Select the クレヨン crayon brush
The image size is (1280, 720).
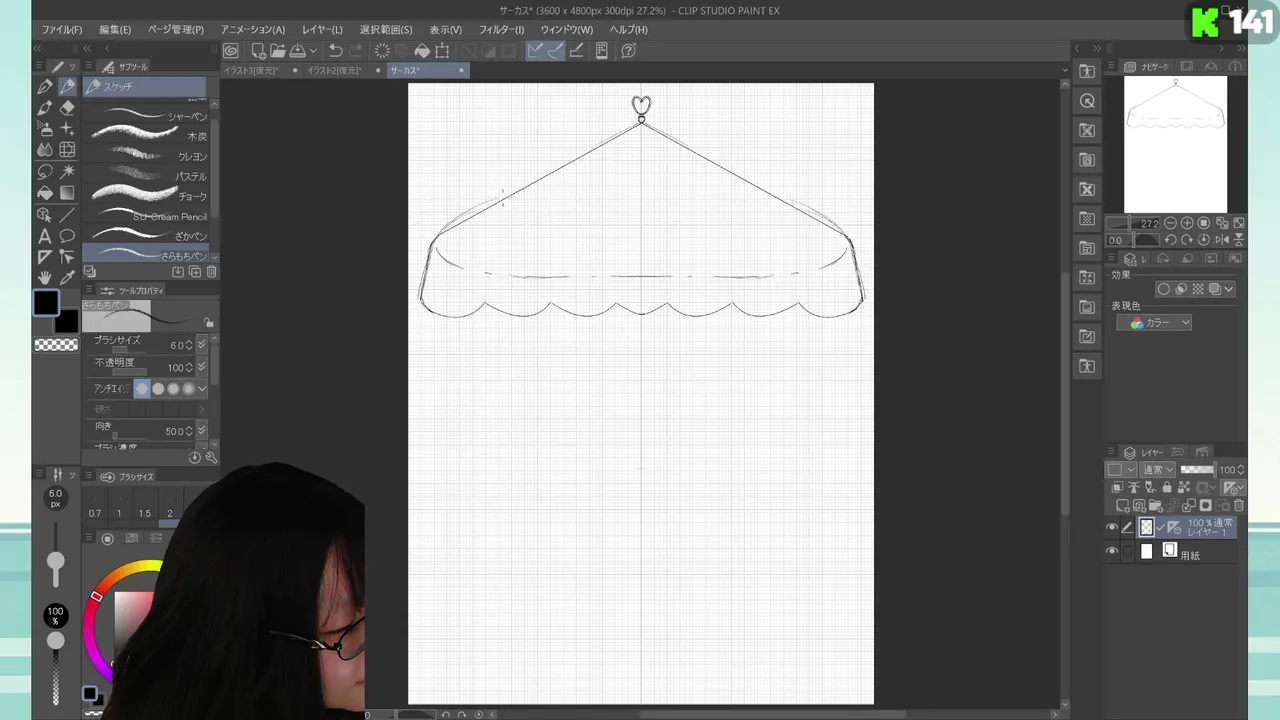coord(146,156)
